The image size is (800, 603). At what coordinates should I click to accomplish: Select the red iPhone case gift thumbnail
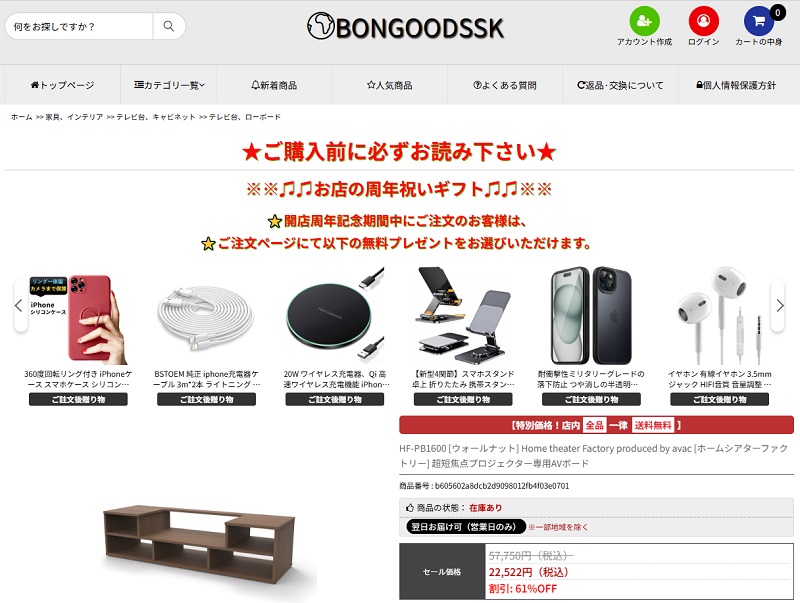[x=78, y=319]
